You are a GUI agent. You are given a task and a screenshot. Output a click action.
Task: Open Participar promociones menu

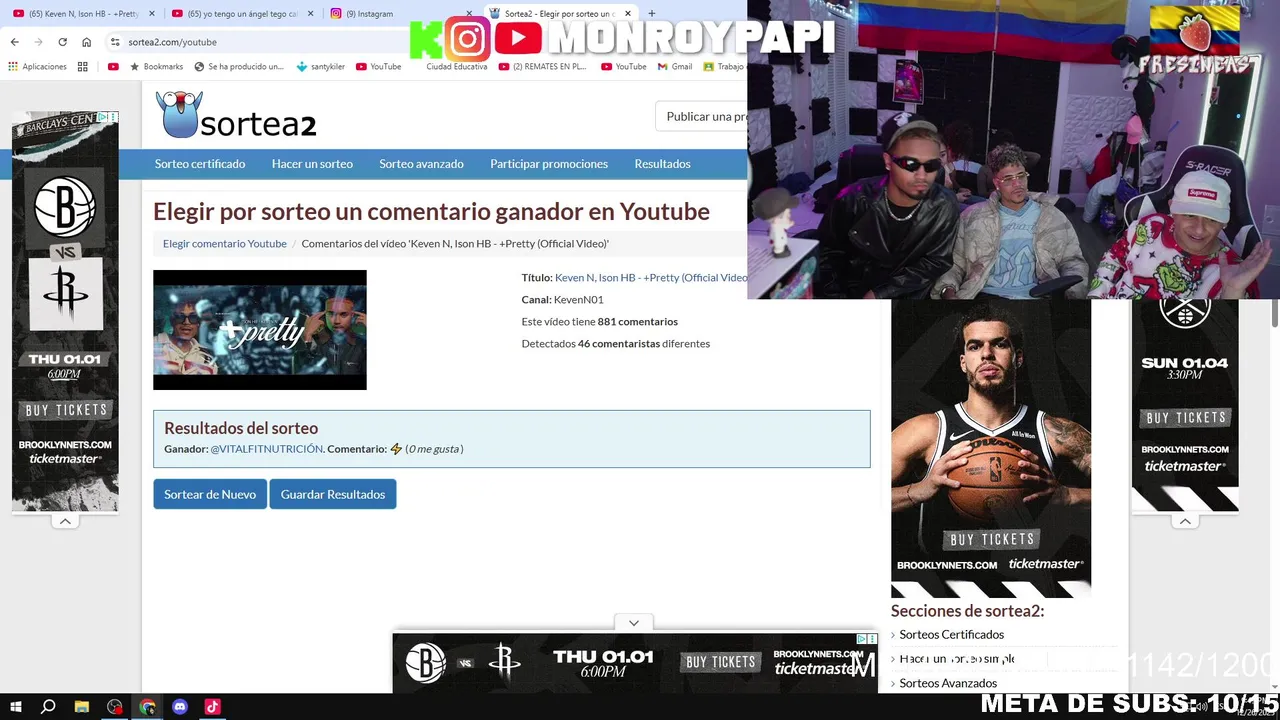(549, 164)
